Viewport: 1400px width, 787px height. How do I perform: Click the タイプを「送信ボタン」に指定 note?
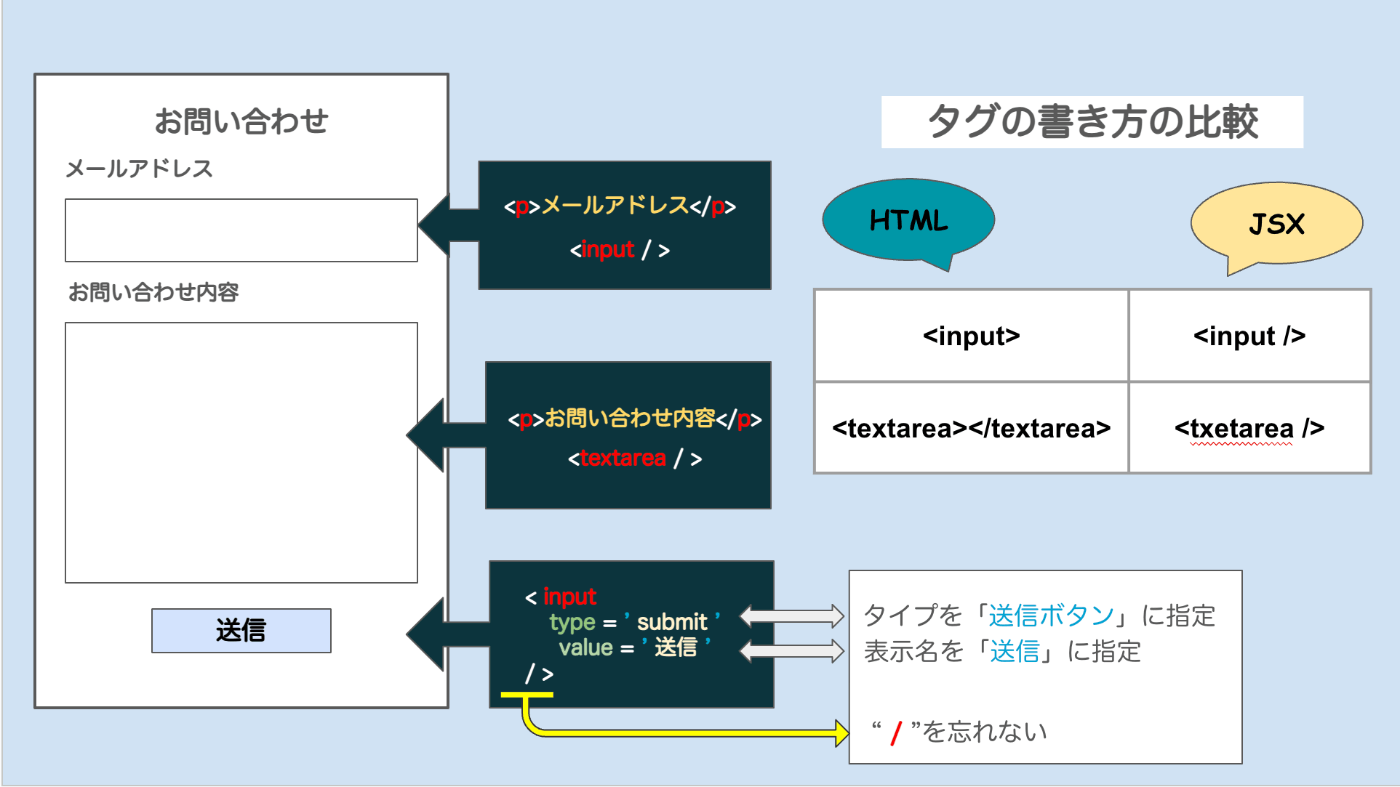click(x=1039, y=615)
